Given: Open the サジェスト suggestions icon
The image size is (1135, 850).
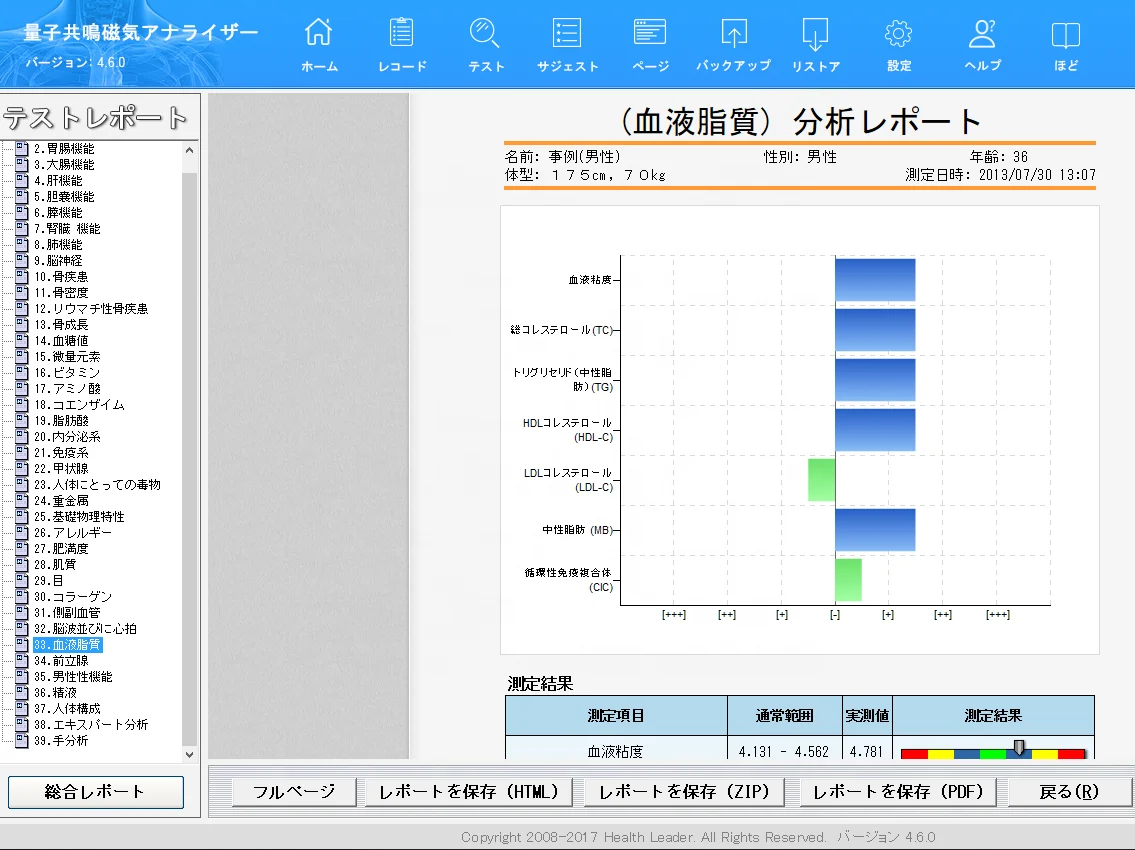Looking at the screenshot, I should click(x=567, y=45).
